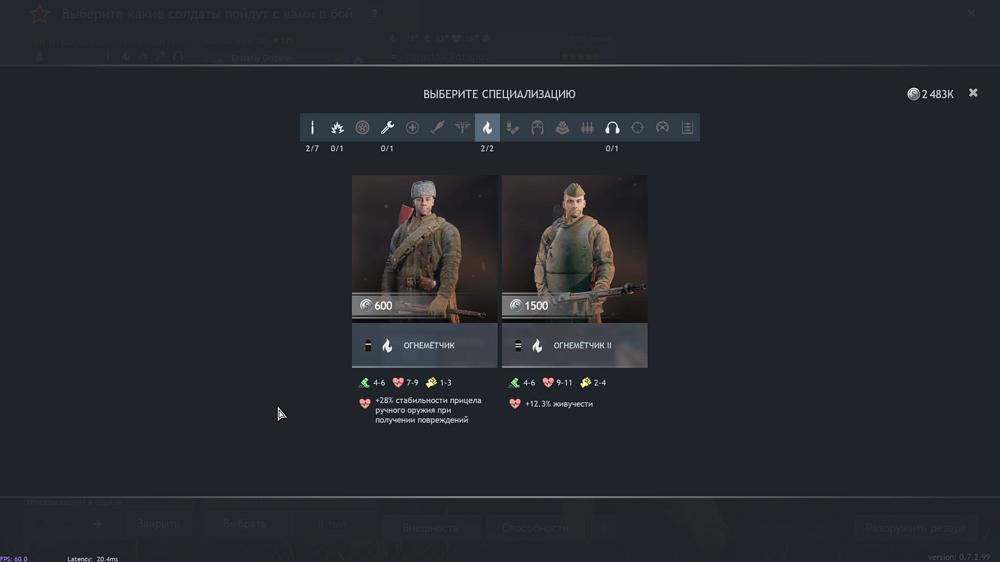Select the headphones radio operator icon
1000x562 pixels.
612,128
